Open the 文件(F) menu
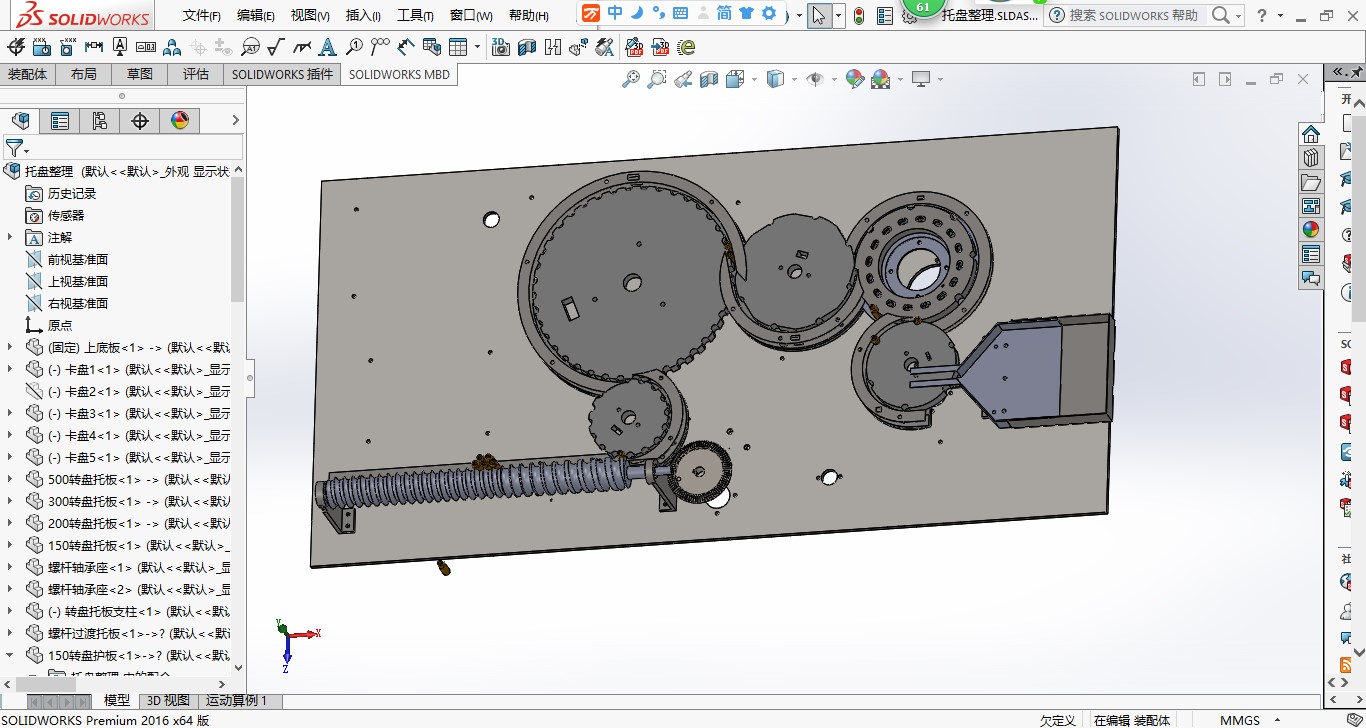Screen dimensions: 1366x728 [x=202, y=16]
